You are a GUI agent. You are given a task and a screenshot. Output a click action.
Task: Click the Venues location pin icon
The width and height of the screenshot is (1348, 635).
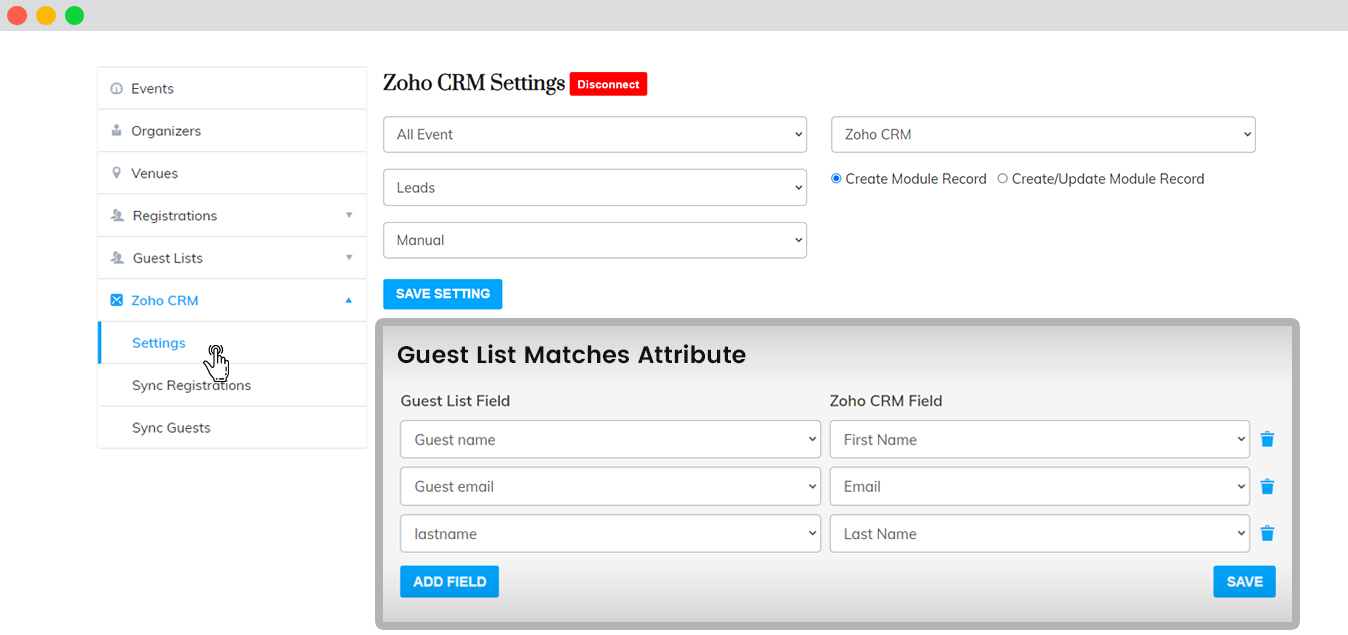click(117, 173)
